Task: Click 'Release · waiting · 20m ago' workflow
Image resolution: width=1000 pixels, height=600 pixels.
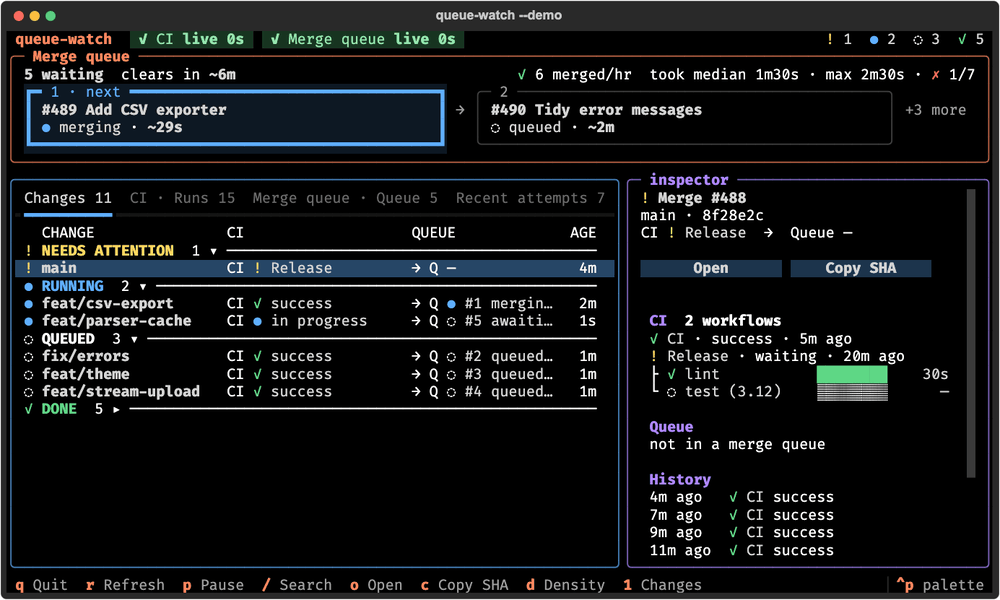Action: point(777,356)
